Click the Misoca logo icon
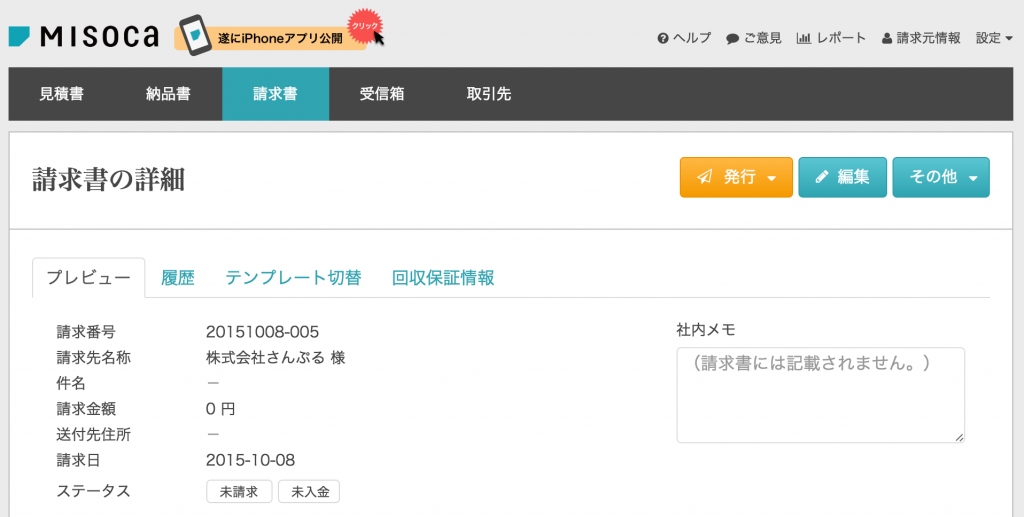The height and width of the screenshot is (517, 1024). coord(20,37)
